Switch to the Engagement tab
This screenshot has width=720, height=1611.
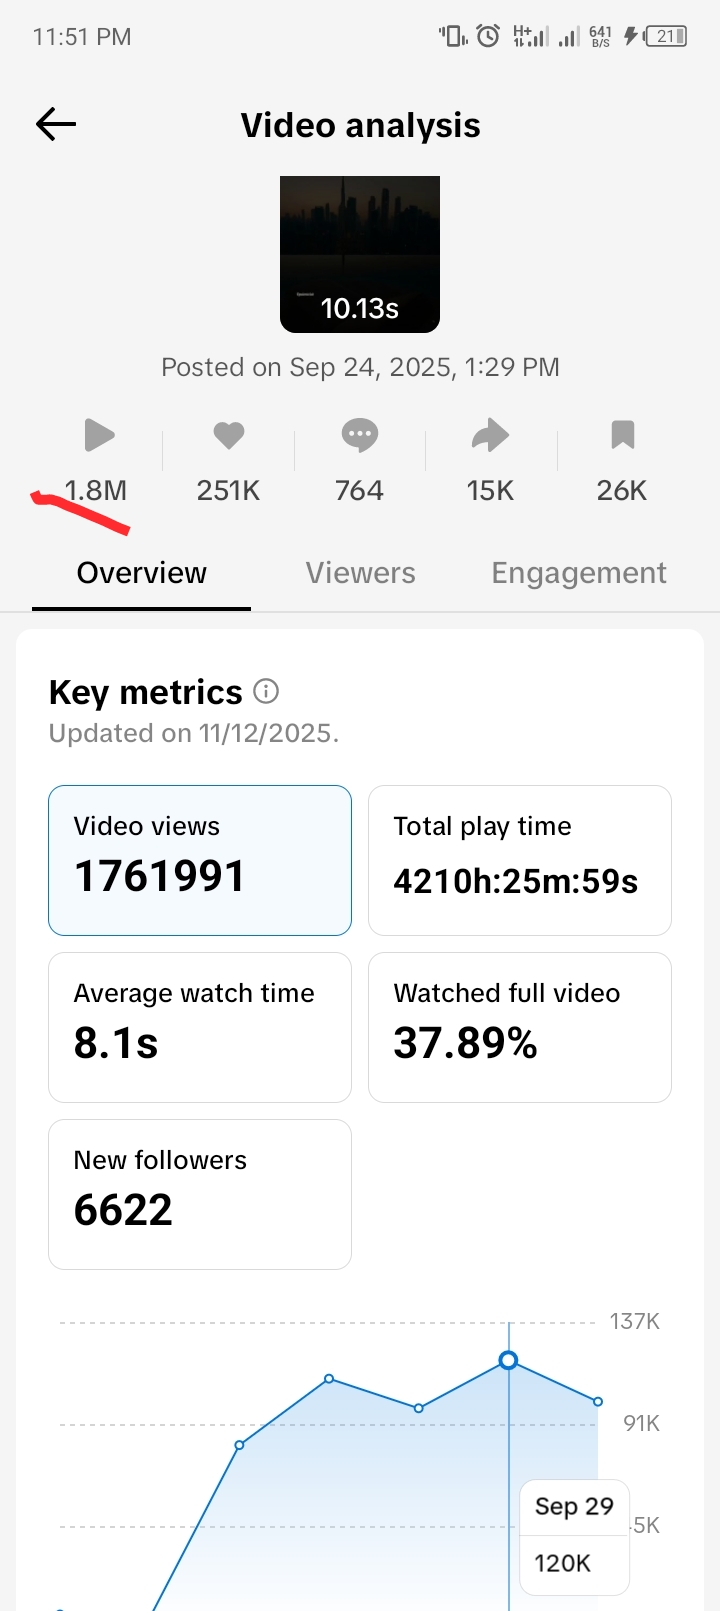point(579,573)
